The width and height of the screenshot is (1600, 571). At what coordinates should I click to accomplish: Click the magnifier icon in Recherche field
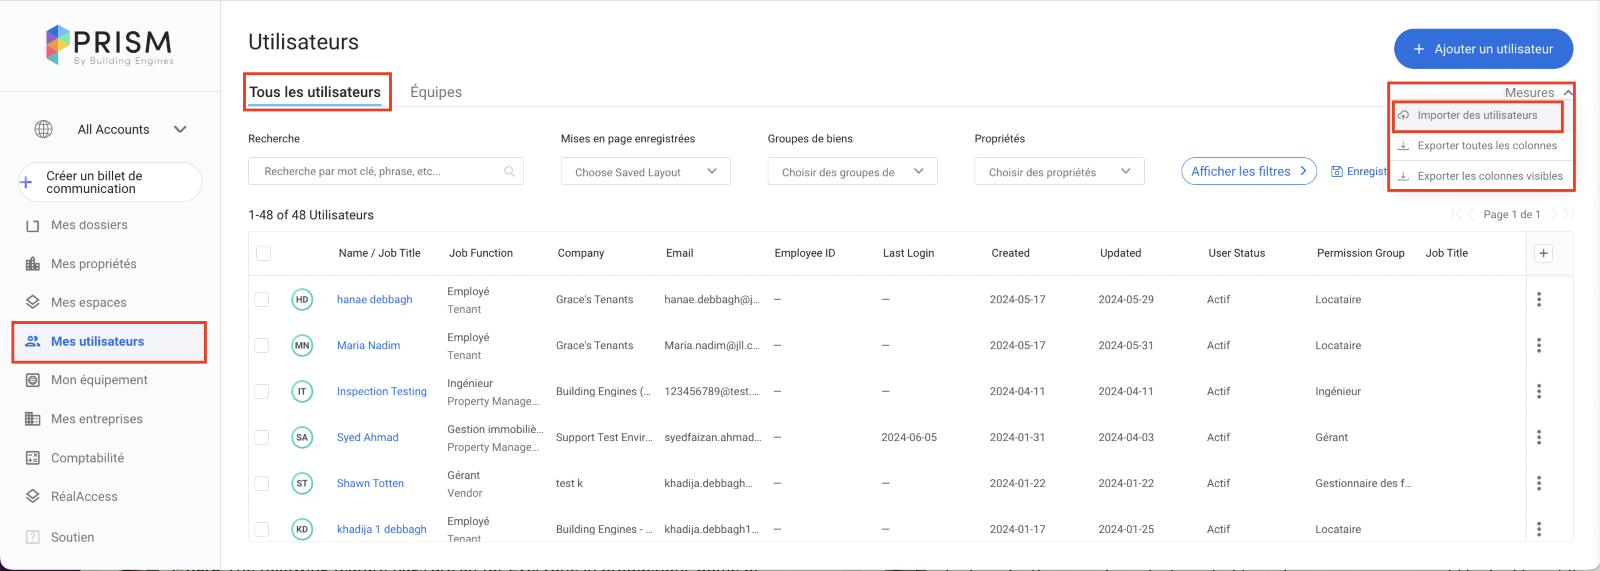coord(510,172)
